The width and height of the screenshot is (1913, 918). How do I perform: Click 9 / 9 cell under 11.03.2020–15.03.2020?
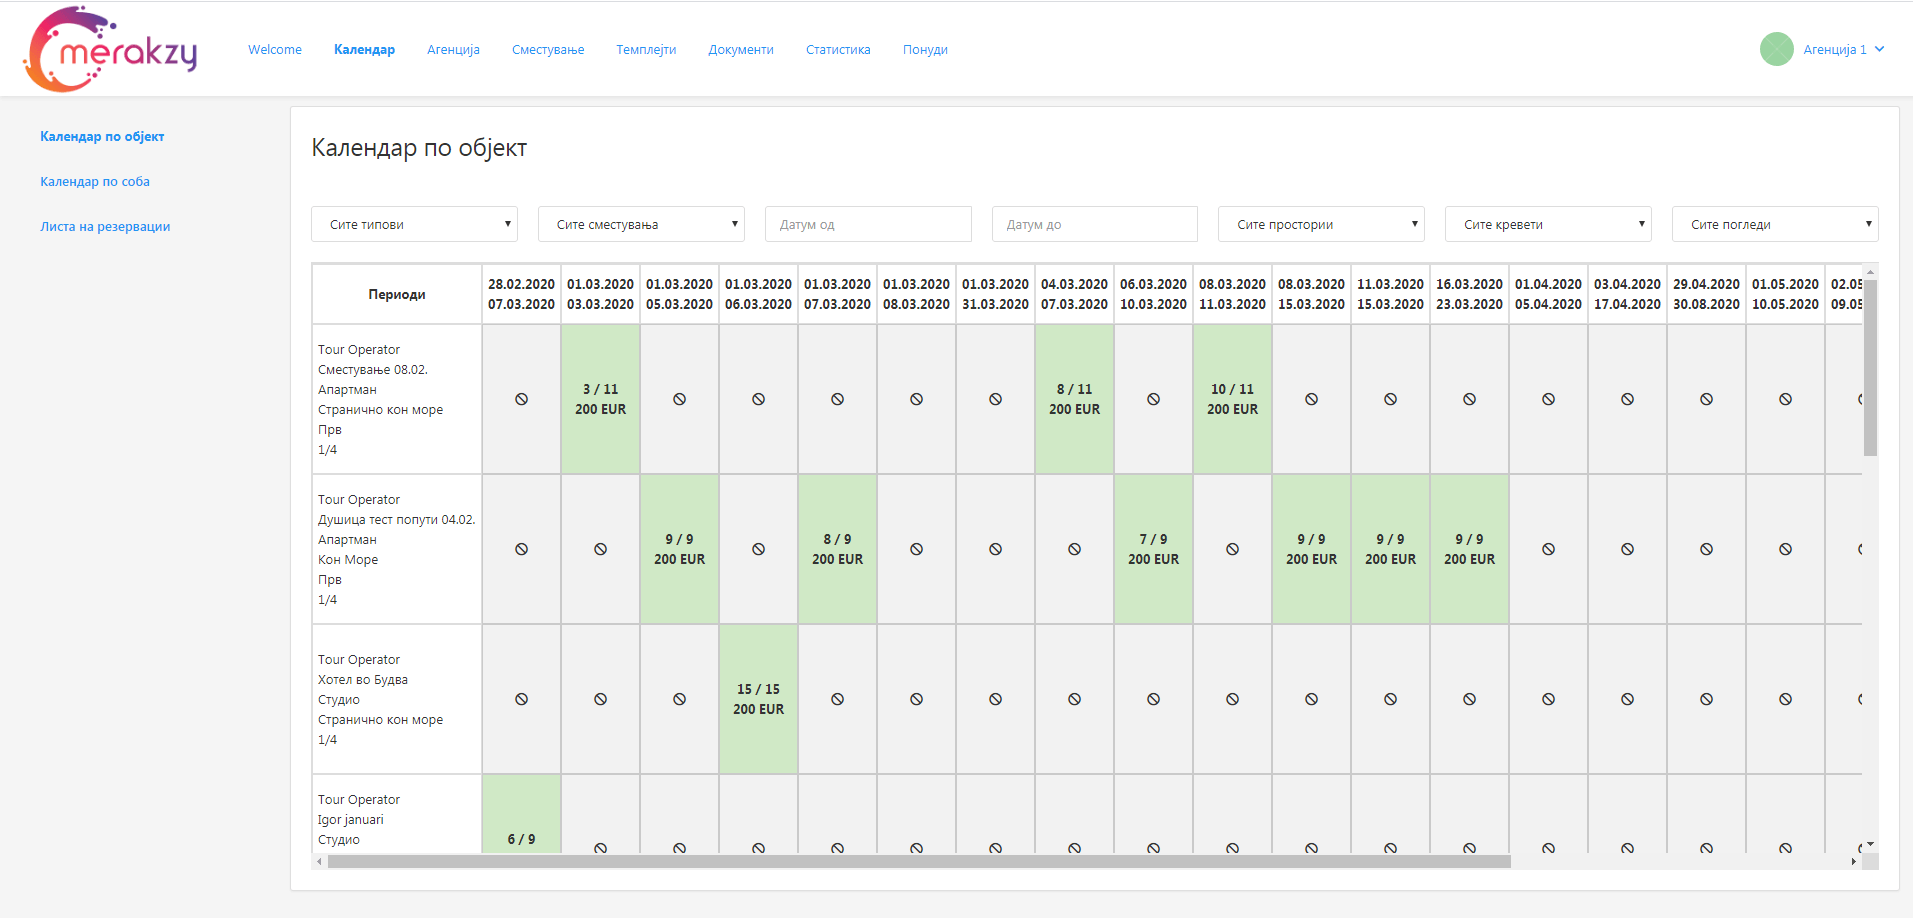(1390, 549)
